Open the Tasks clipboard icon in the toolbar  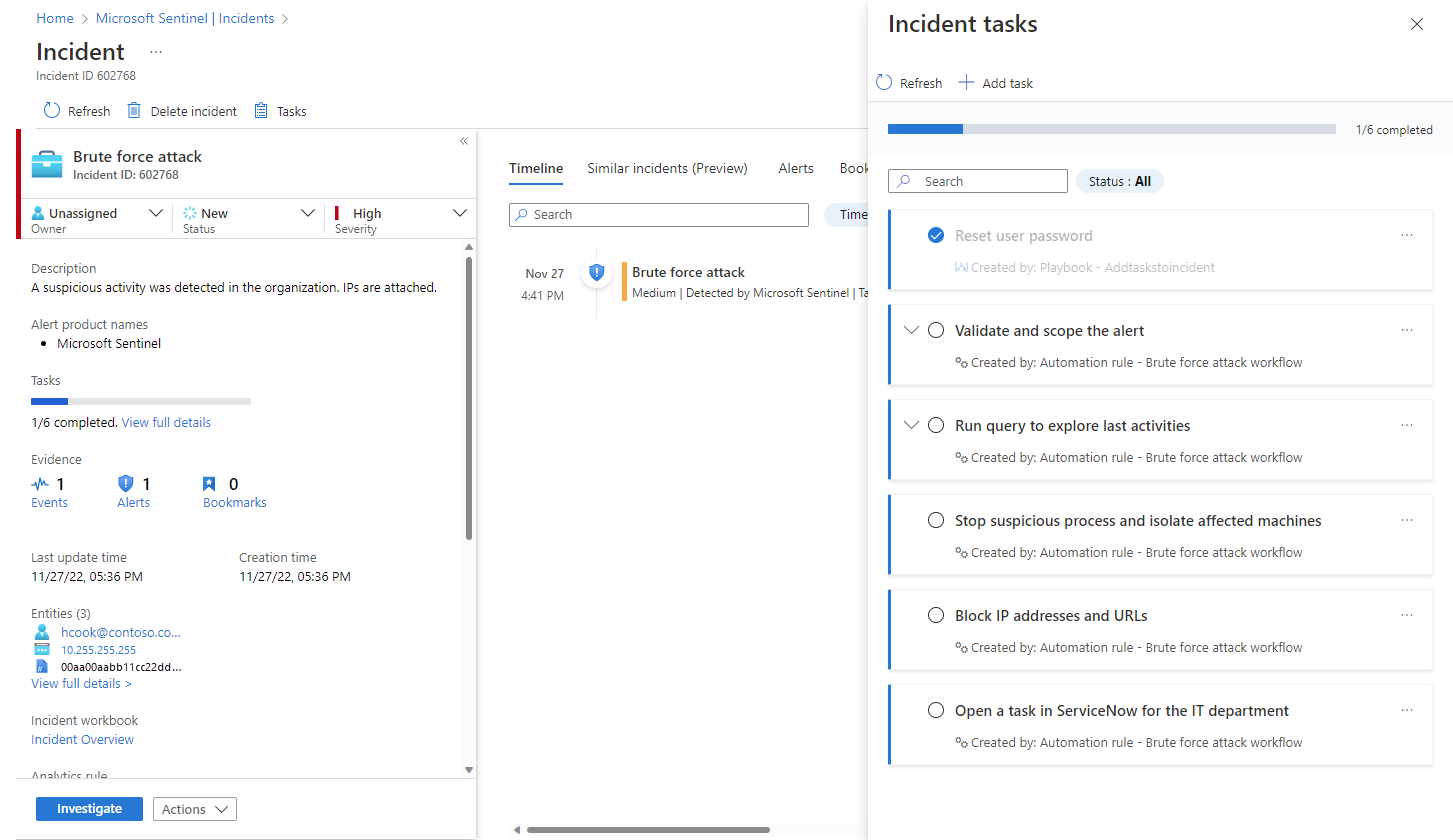[261, 111]
